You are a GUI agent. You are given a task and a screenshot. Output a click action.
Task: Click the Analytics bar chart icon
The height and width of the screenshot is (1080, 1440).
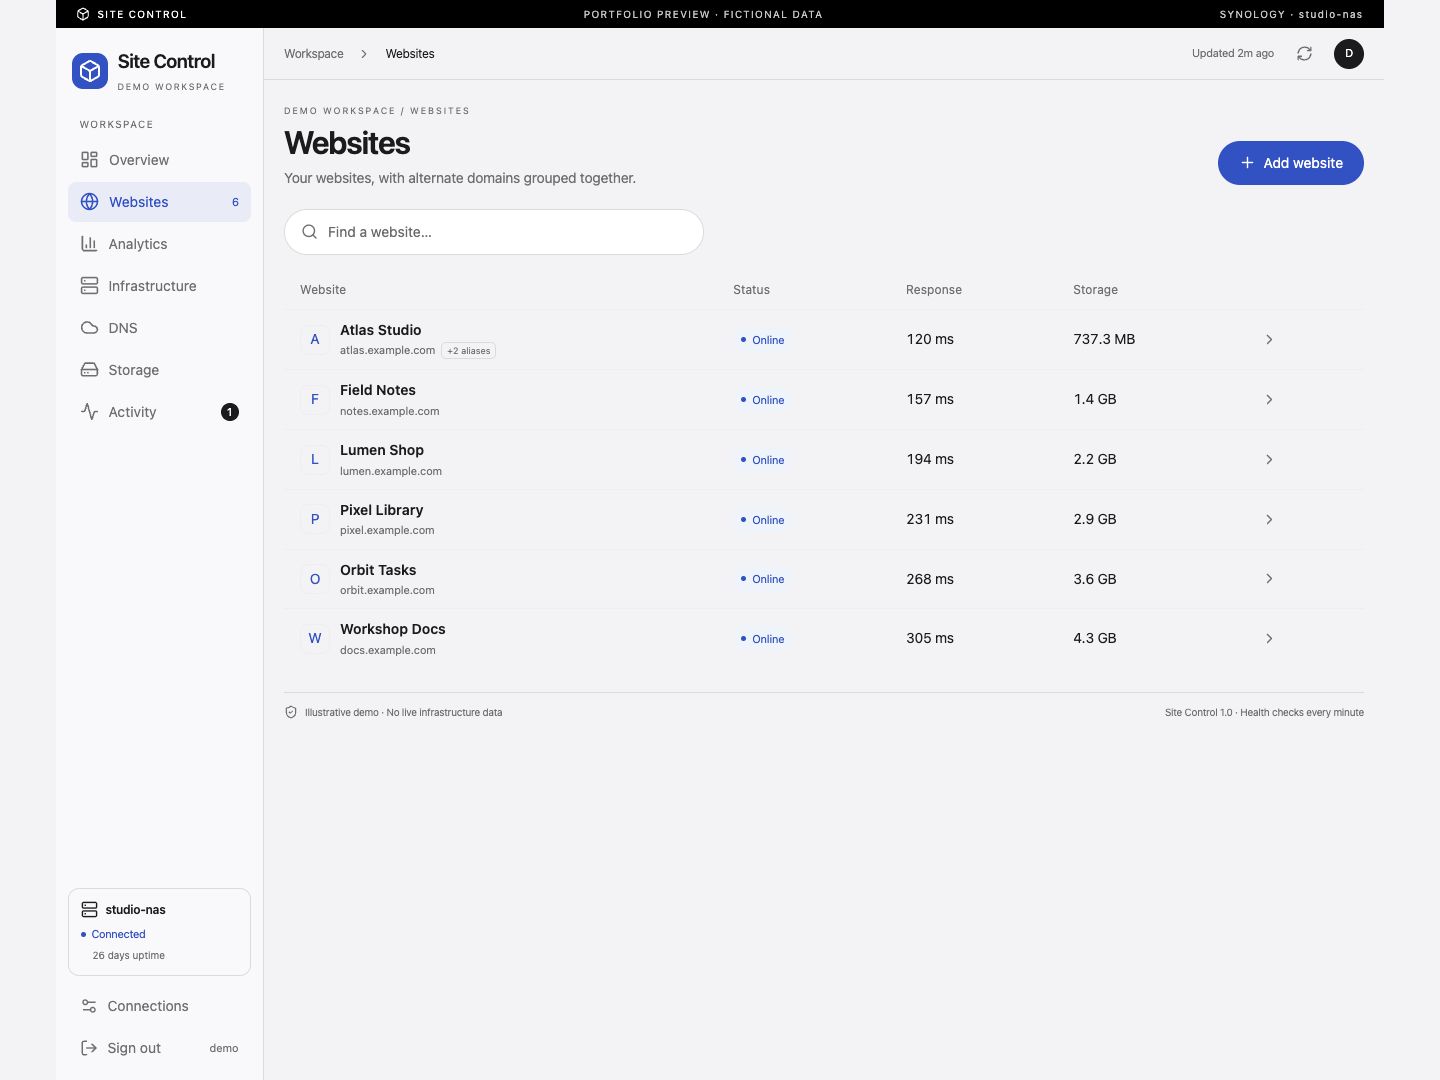(x=89, y=244)
